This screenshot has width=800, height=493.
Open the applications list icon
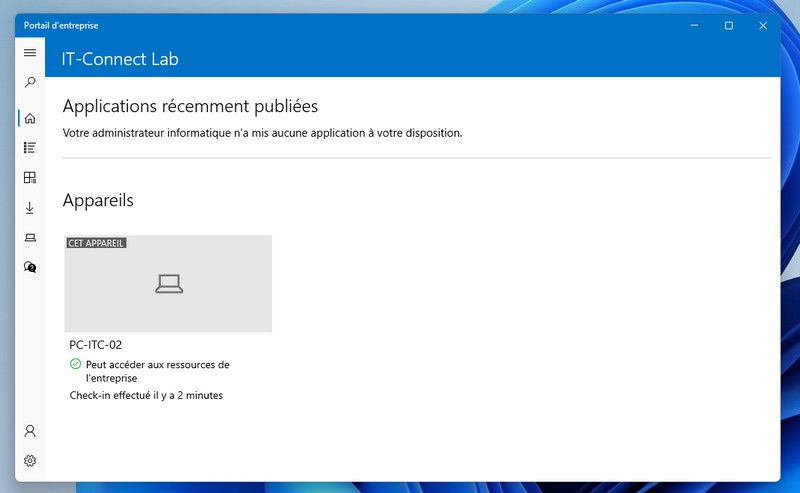click(30, 148)
